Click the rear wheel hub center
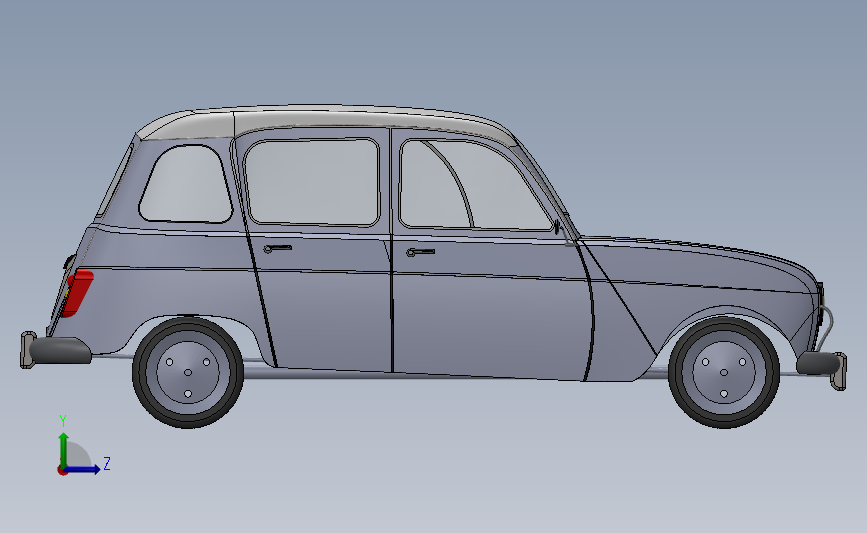Screen dimensions: 867x533 pos(188,373)
